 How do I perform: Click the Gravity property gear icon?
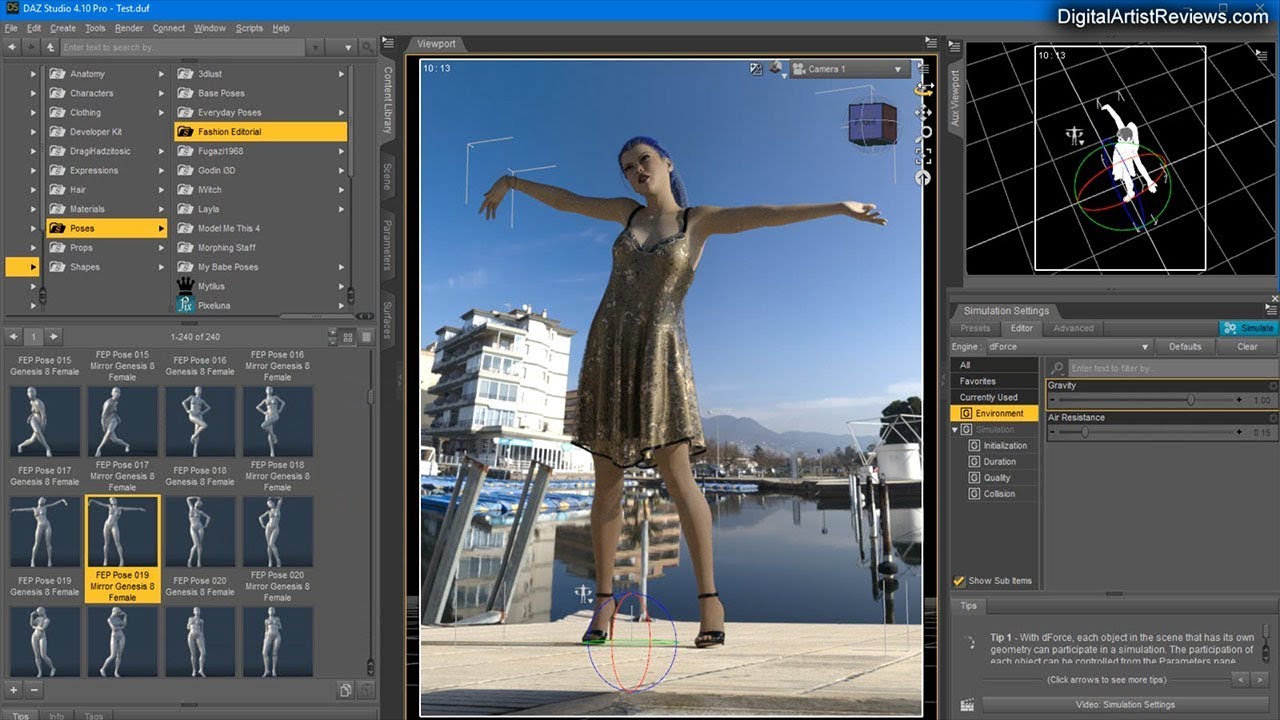click(1273, 385)
